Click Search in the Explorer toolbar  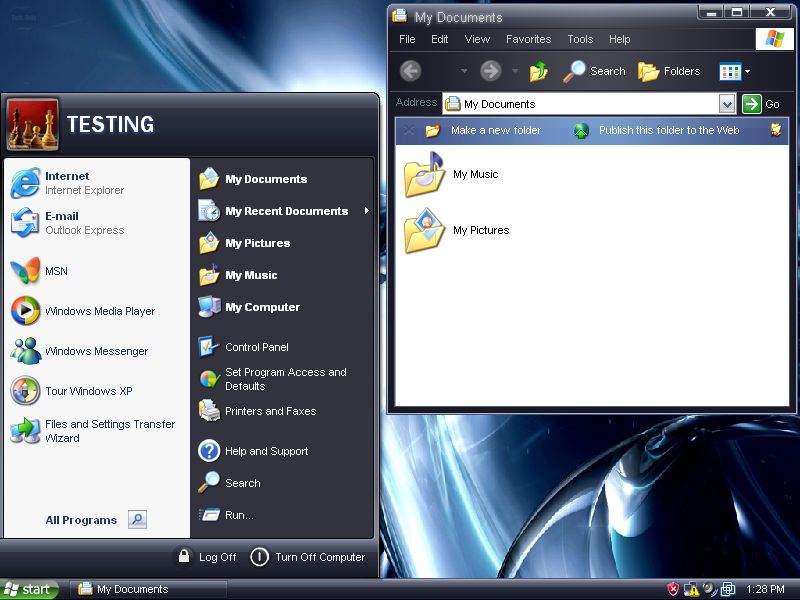click(x=594, y=71)
